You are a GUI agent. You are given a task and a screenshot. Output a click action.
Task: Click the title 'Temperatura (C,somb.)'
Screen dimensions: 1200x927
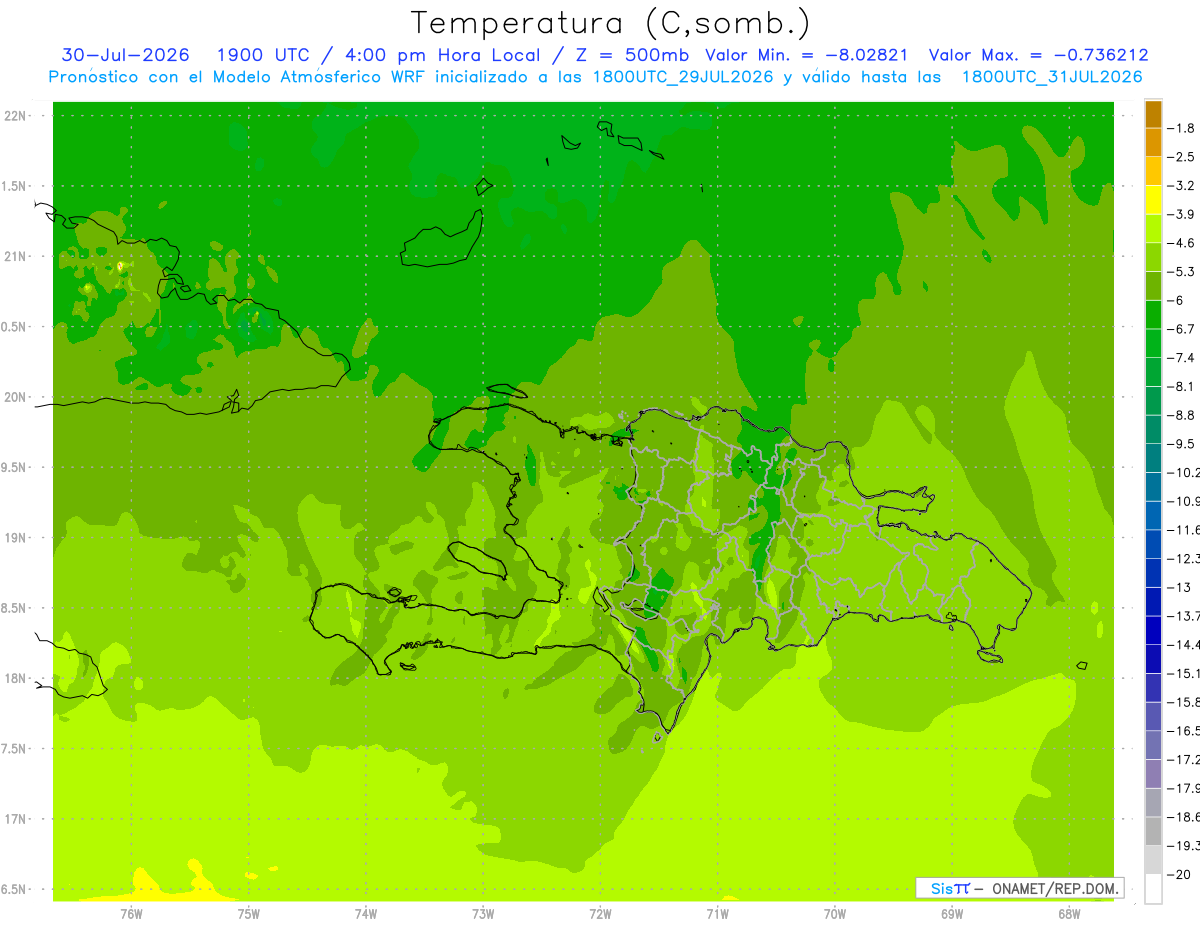pyautogui.click(x=610, y=23)
